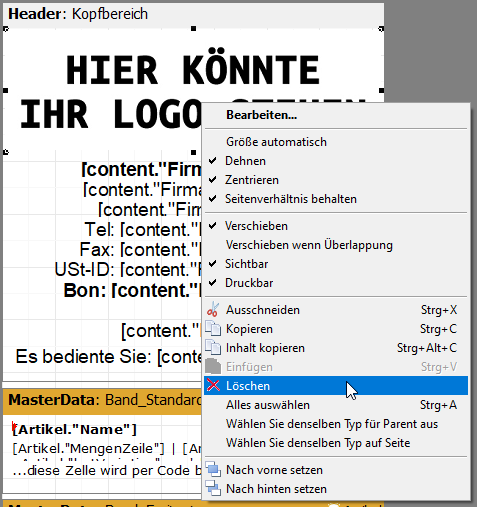Click the copy icon next to Kopieren
477x507 pixels.
[x=213, y=329]
